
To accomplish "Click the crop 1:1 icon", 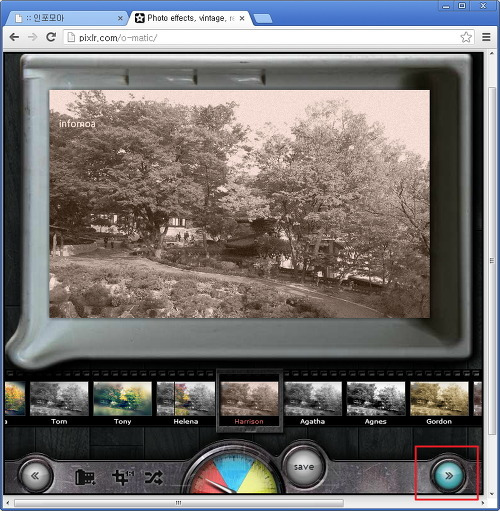I will coord(122,477).
